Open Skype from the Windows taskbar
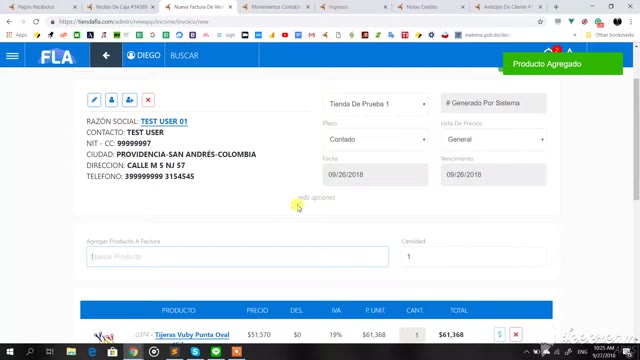The width and height of the screenshot is (640, 360). (x=195, y=351)
